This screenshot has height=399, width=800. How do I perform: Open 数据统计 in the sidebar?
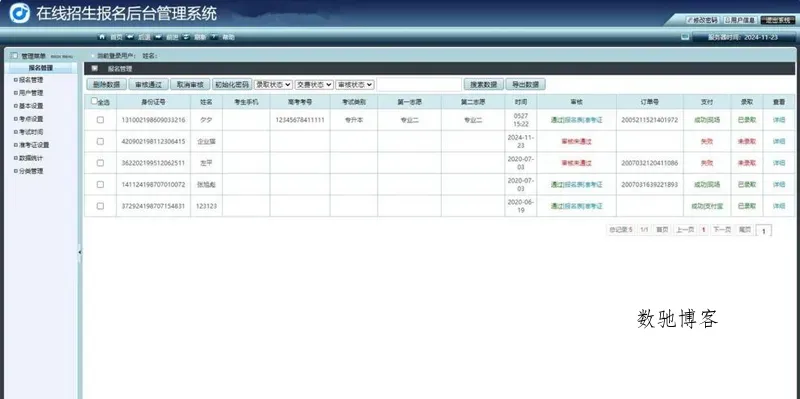pos(31,158)
